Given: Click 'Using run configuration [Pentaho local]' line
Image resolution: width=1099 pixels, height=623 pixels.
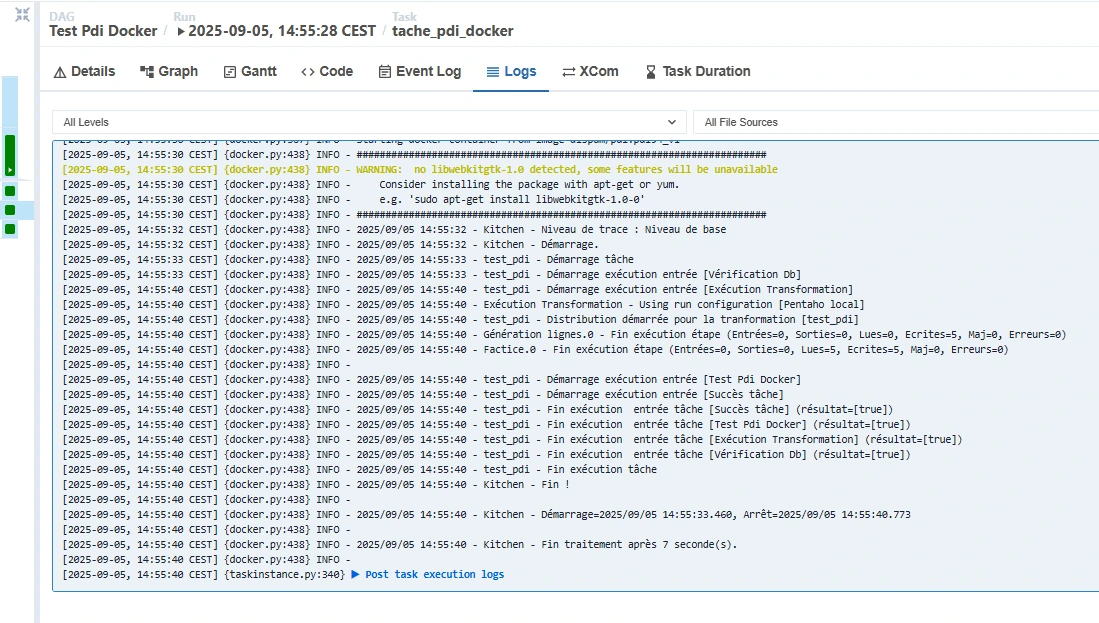Looking at the screenshot, I should (x=463, y=304).
